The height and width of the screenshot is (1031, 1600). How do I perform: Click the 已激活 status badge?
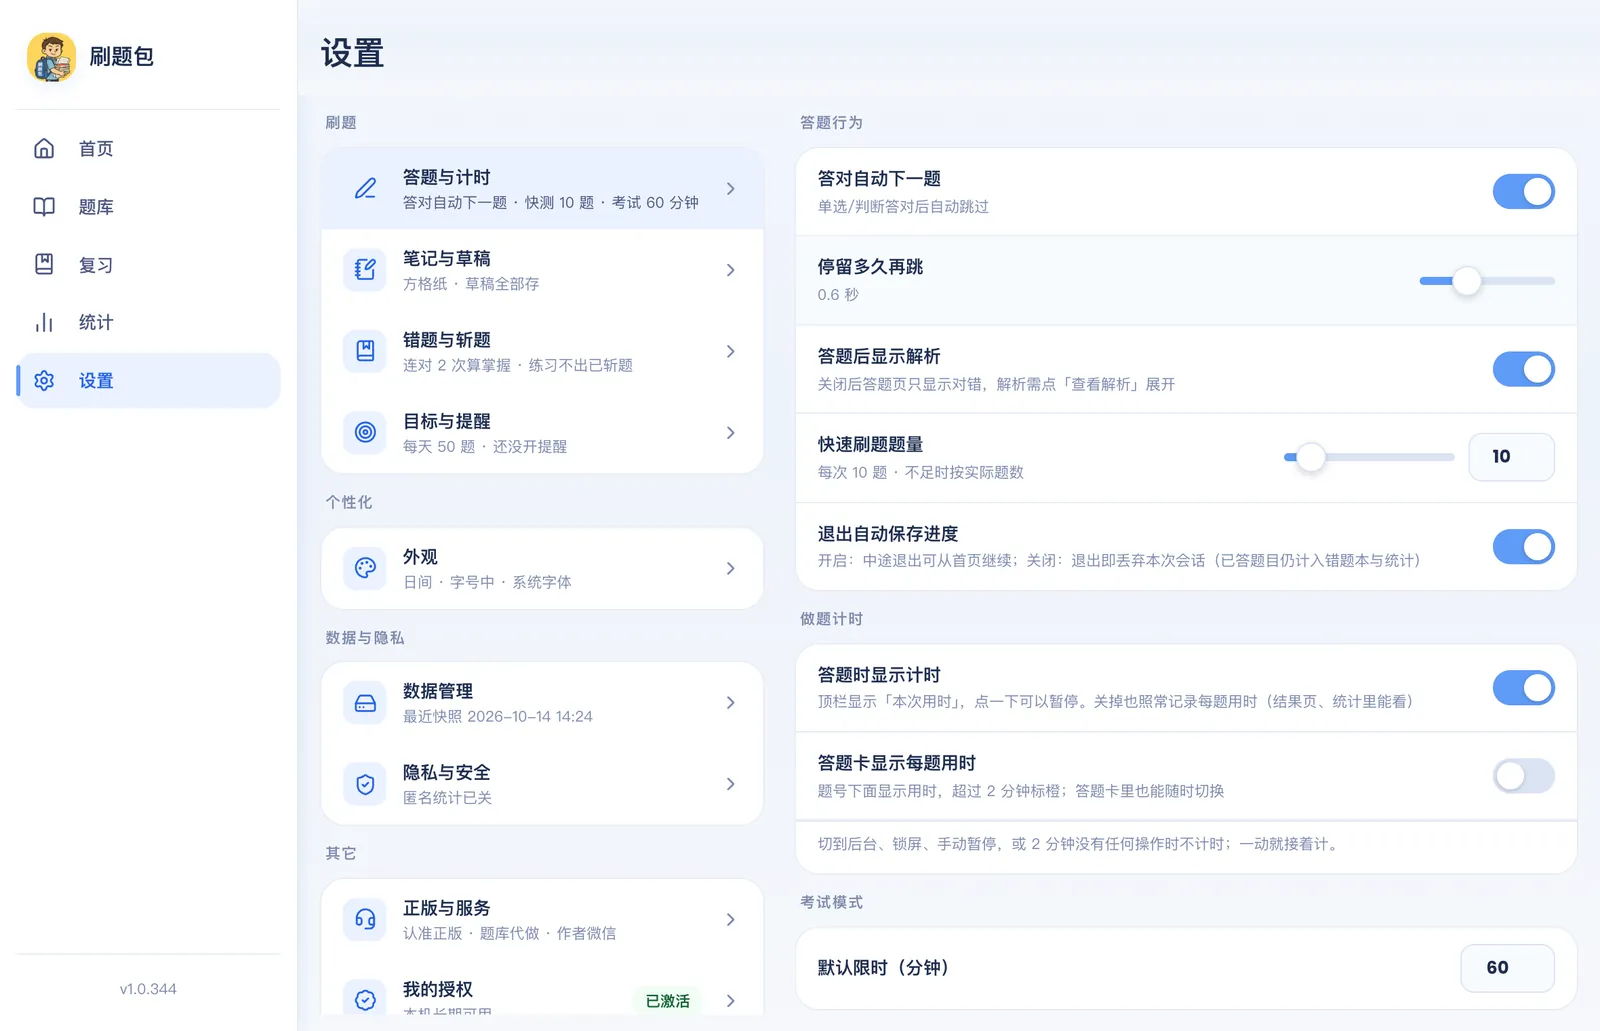(668, 1001)
